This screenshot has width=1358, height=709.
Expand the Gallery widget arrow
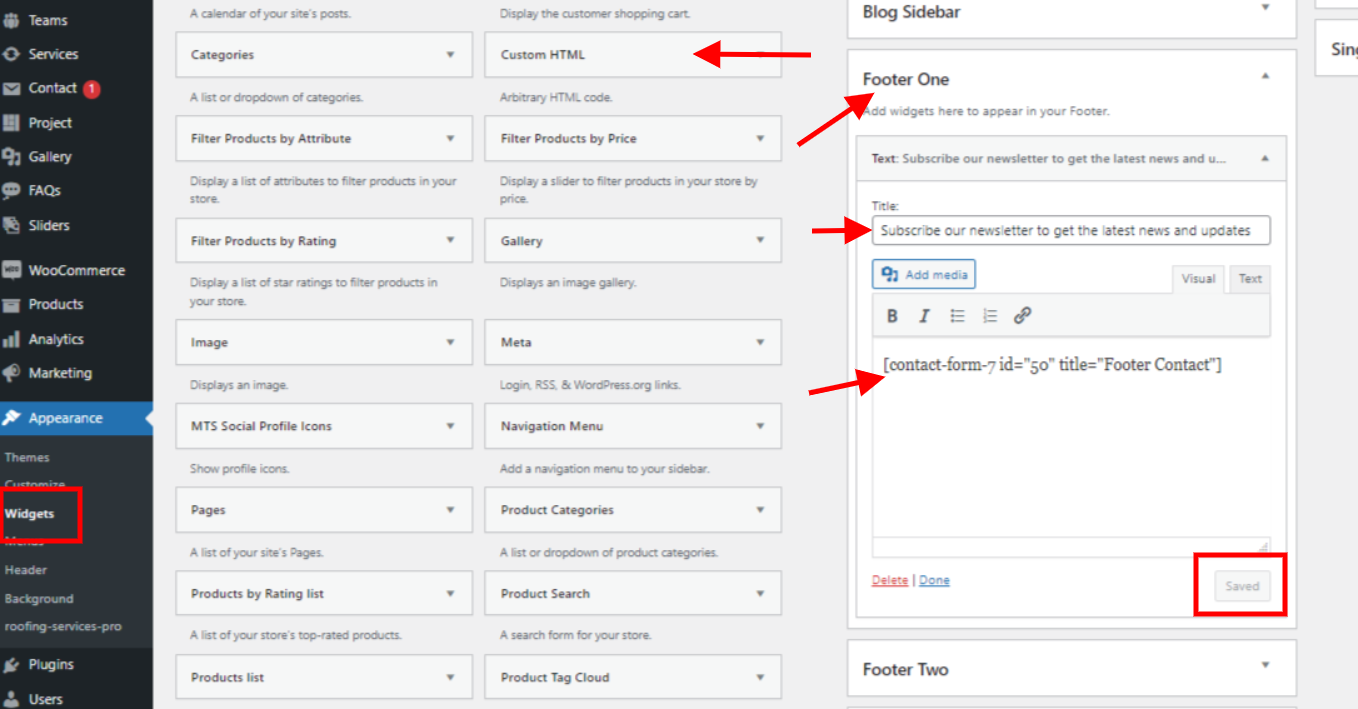760,241
